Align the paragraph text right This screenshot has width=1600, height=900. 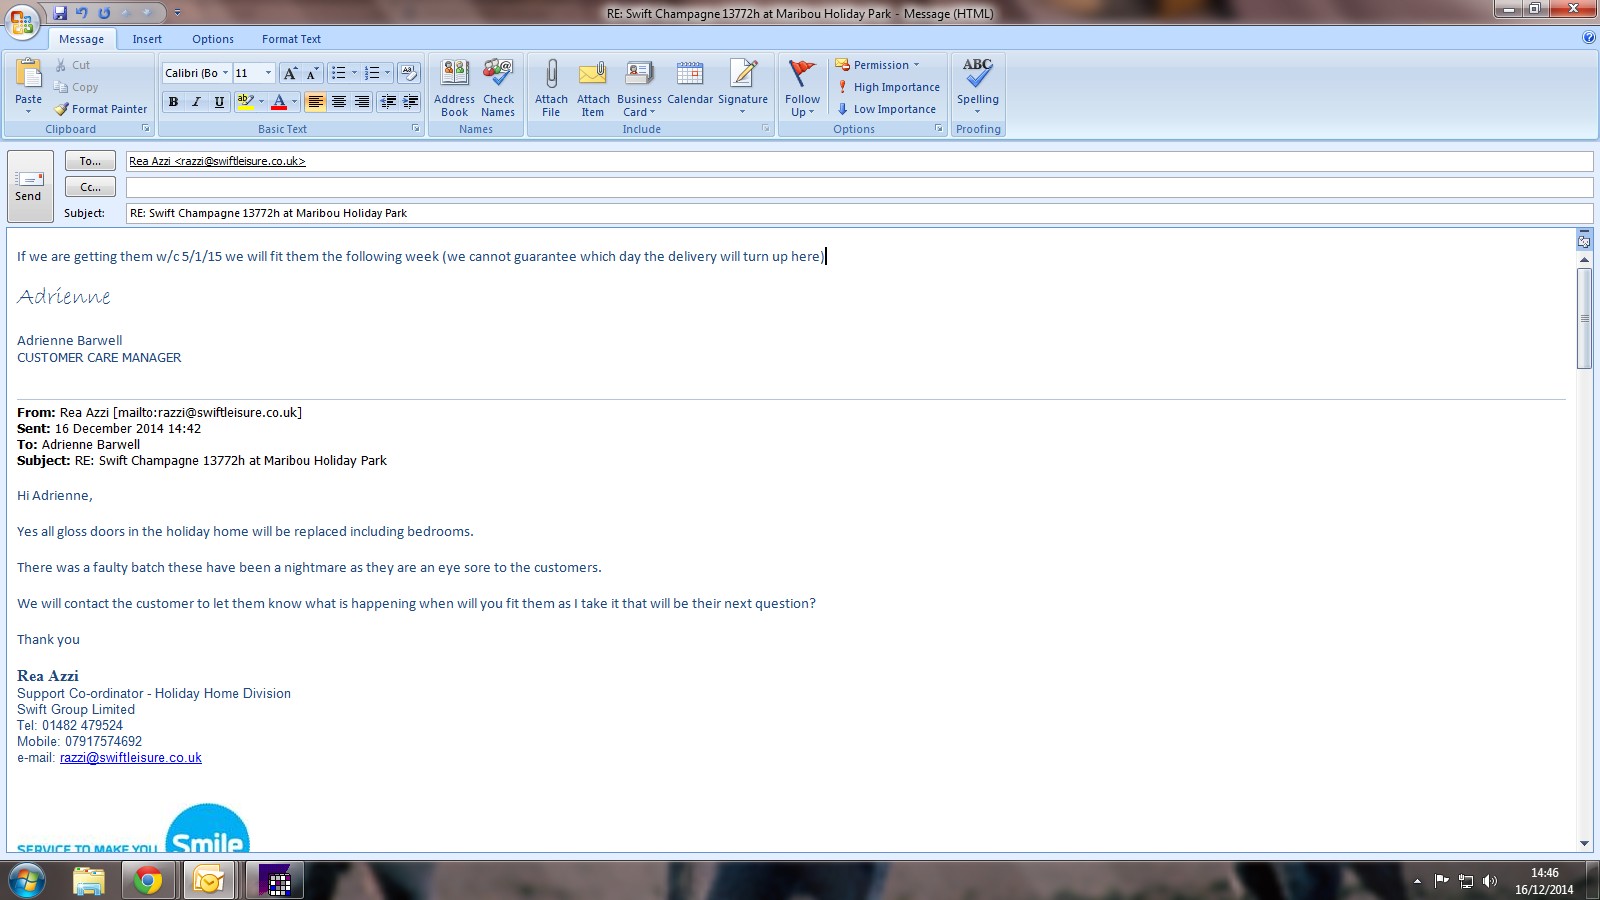[x=362, y=102]
